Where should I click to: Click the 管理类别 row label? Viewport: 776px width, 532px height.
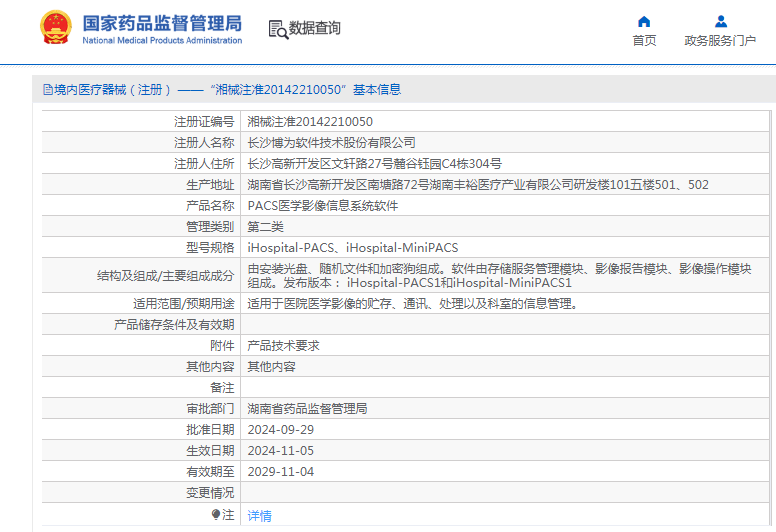tap(210, 227)
